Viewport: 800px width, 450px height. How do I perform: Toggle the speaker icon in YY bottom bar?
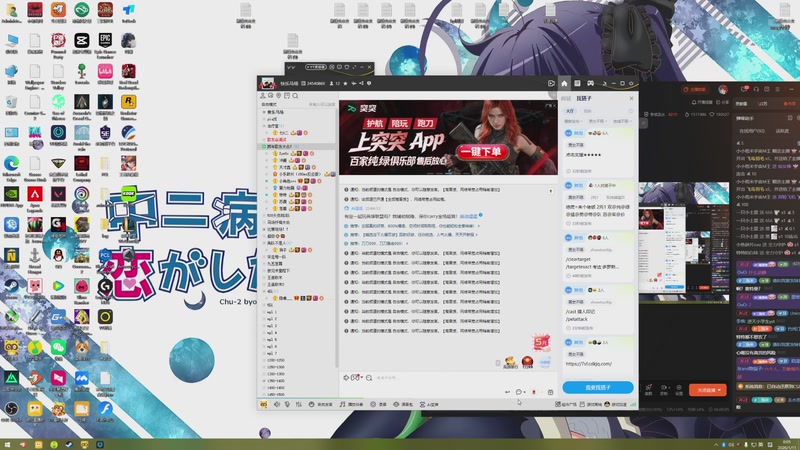(x=277, y=404)
